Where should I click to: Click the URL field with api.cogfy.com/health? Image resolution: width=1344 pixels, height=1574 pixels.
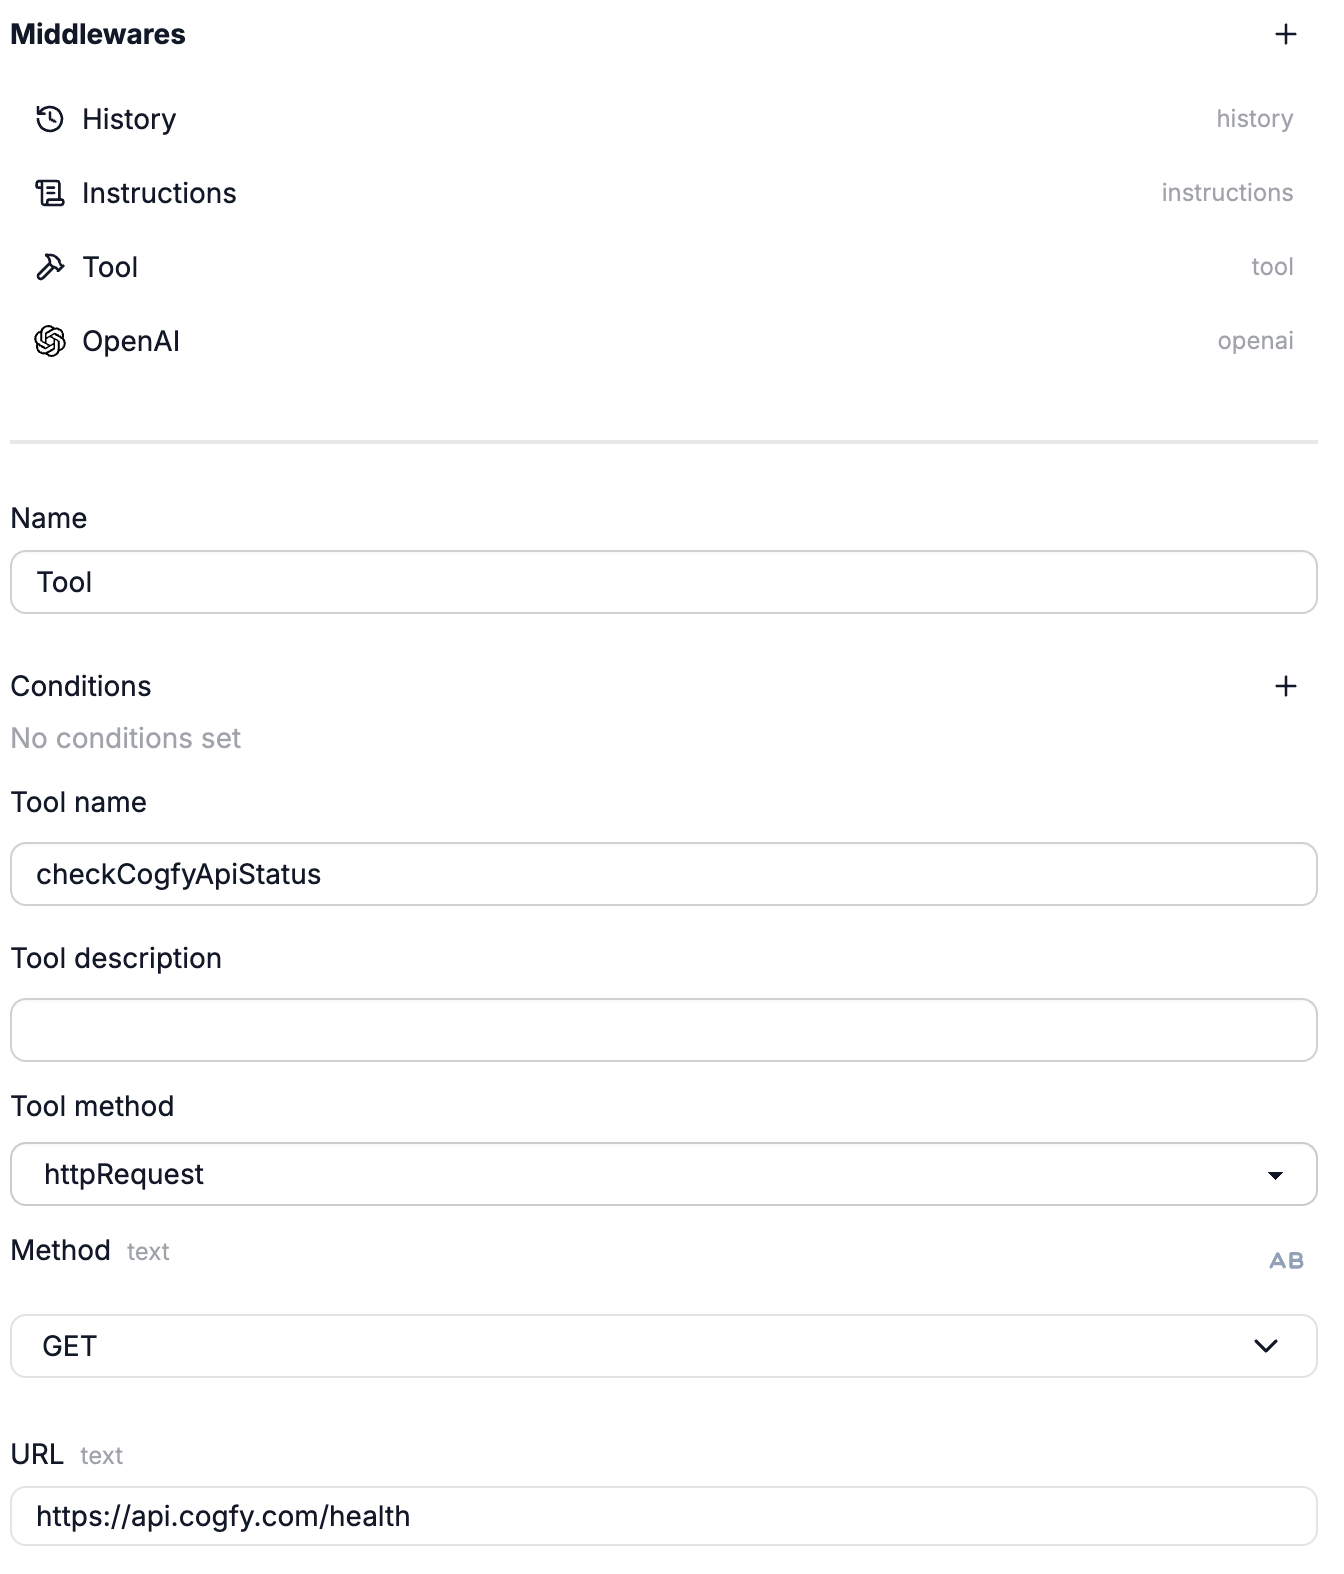[x=664, y=1516]
